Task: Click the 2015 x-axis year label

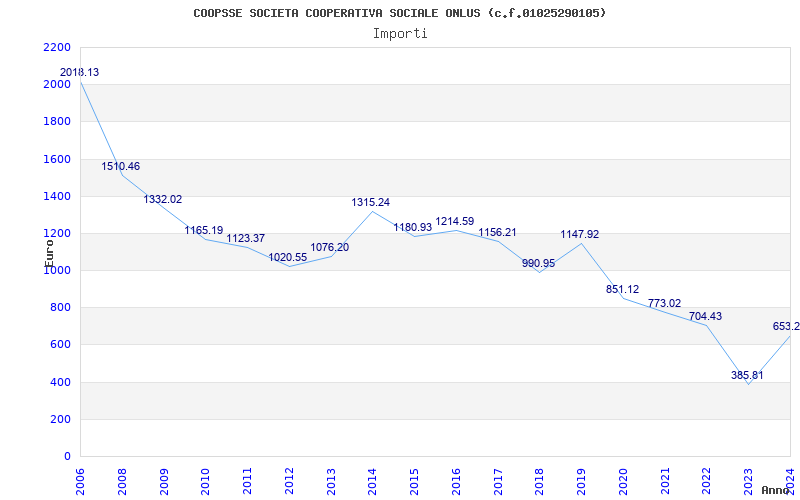Action: click(x=414, y=481)
